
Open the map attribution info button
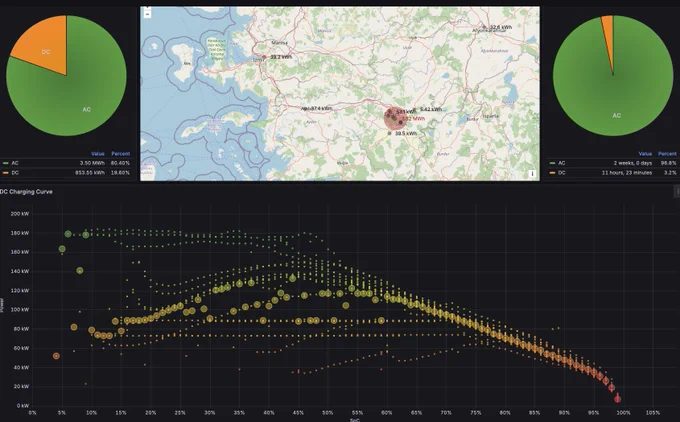click(x=532, y=173)
